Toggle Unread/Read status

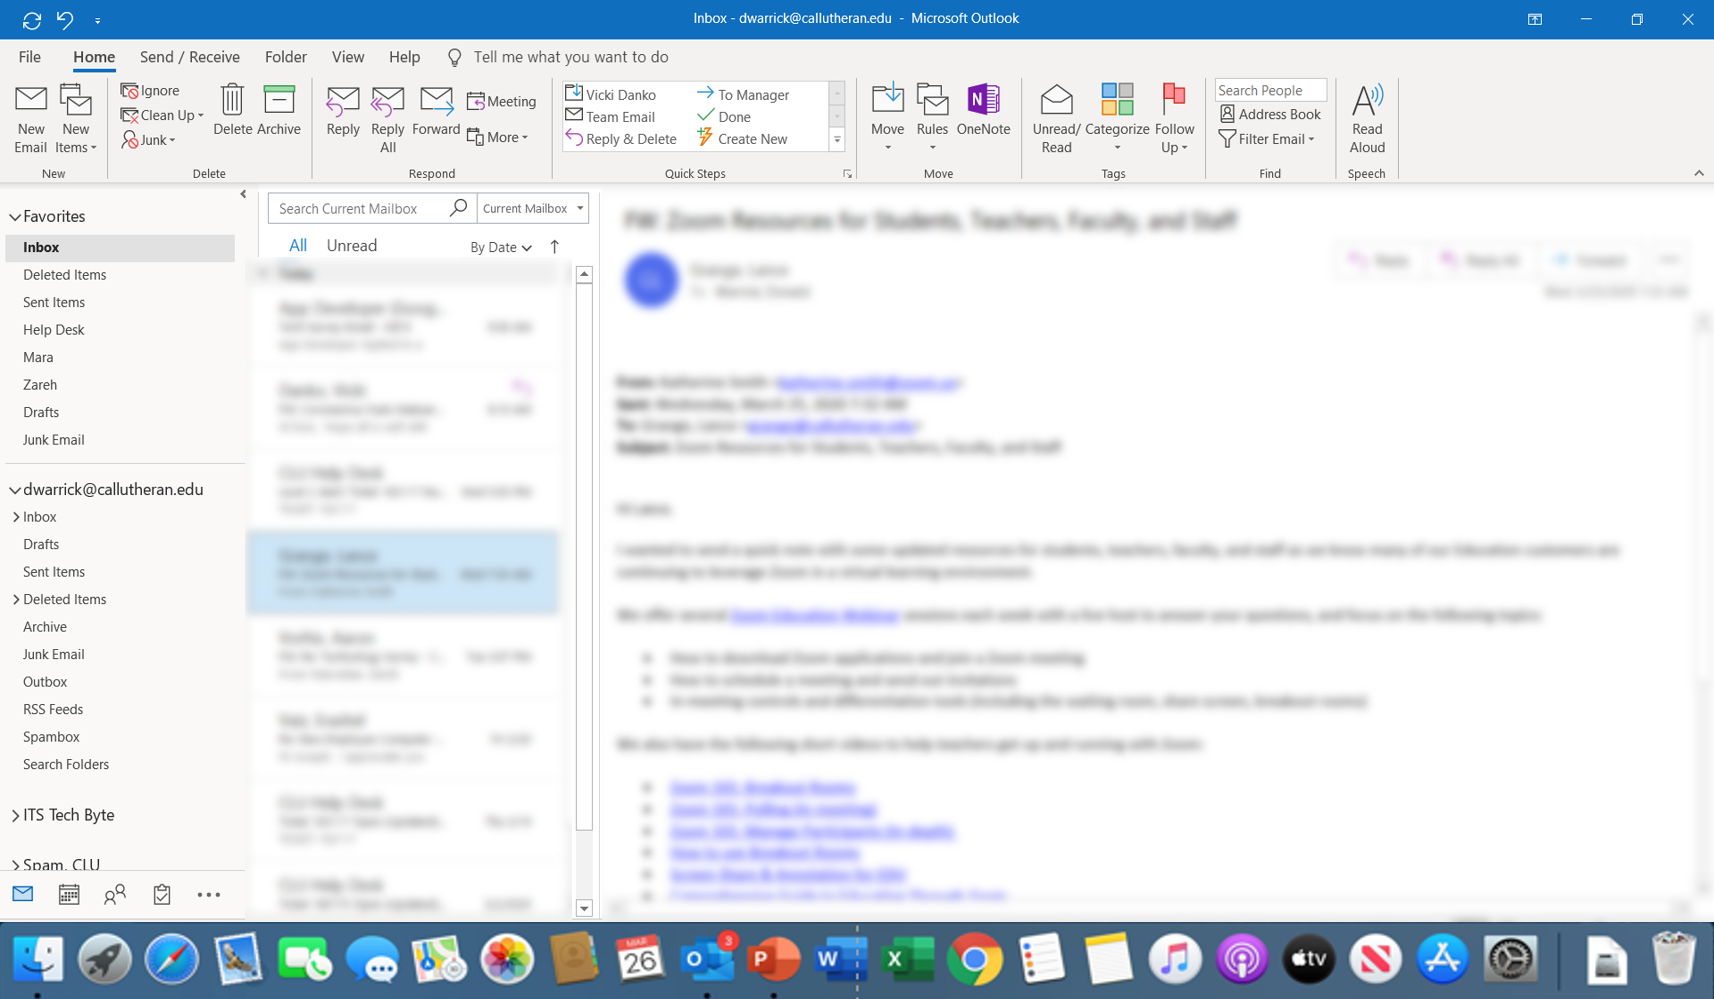pyautogui.click(x=1056, y=119)
